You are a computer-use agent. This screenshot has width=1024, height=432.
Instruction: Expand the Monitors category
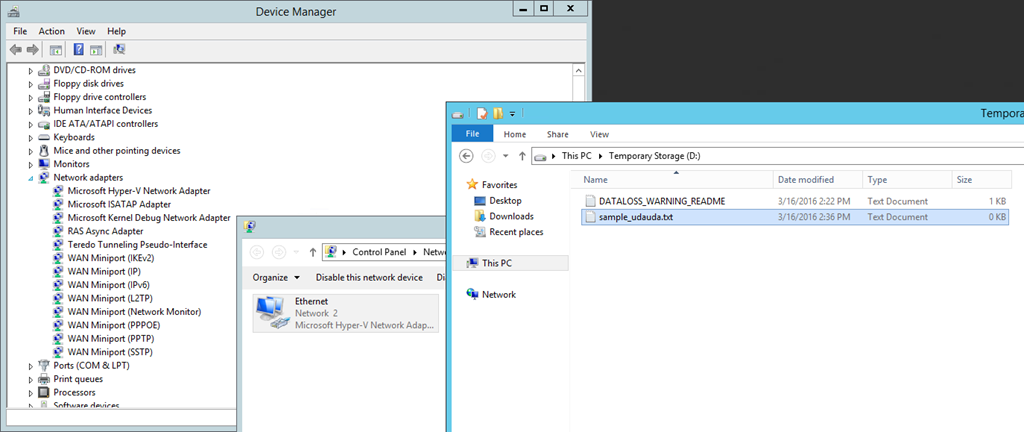tap(31, 164)
